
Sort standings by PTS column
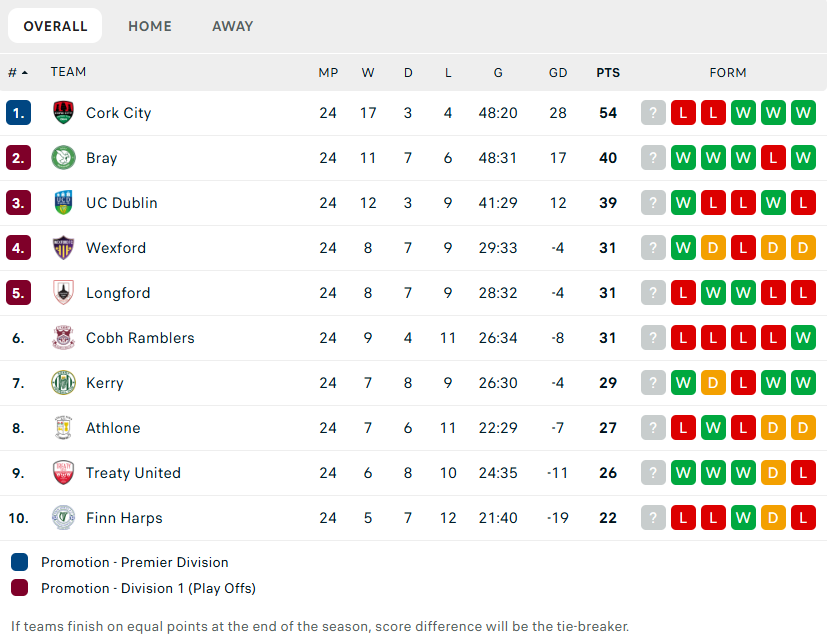(x=608, y=73)
